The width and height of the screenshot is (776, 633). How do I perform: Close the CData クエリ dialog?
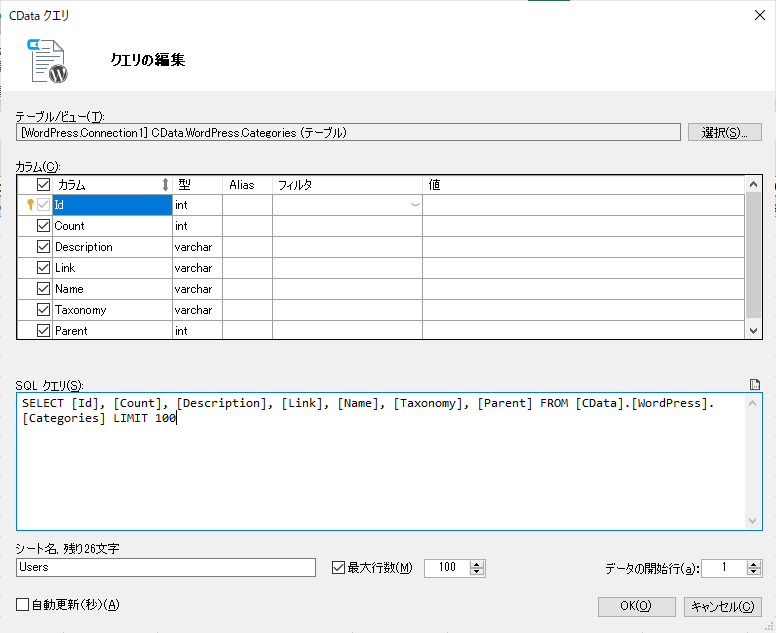[760, 15]
